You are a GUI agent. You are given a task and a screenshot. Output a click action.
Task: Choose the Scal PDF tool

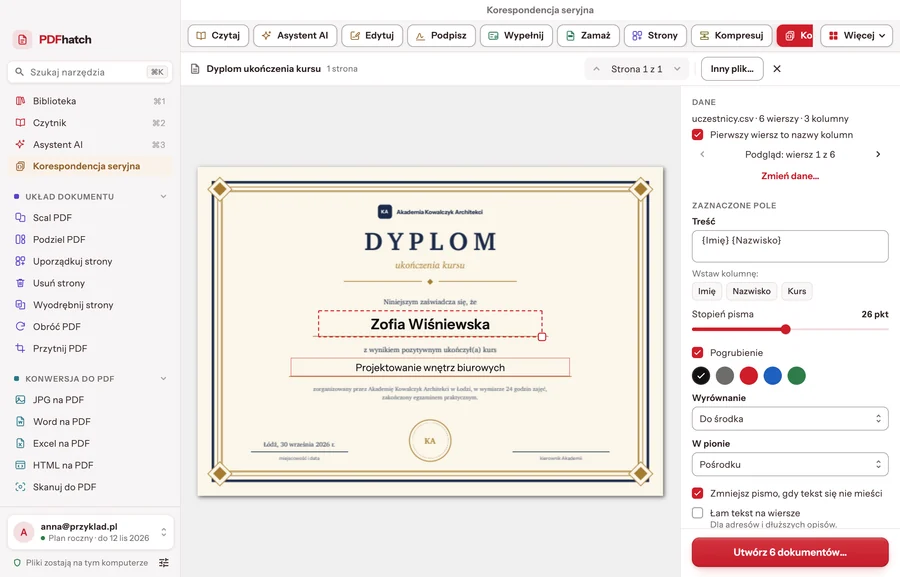tap(90, 218)
